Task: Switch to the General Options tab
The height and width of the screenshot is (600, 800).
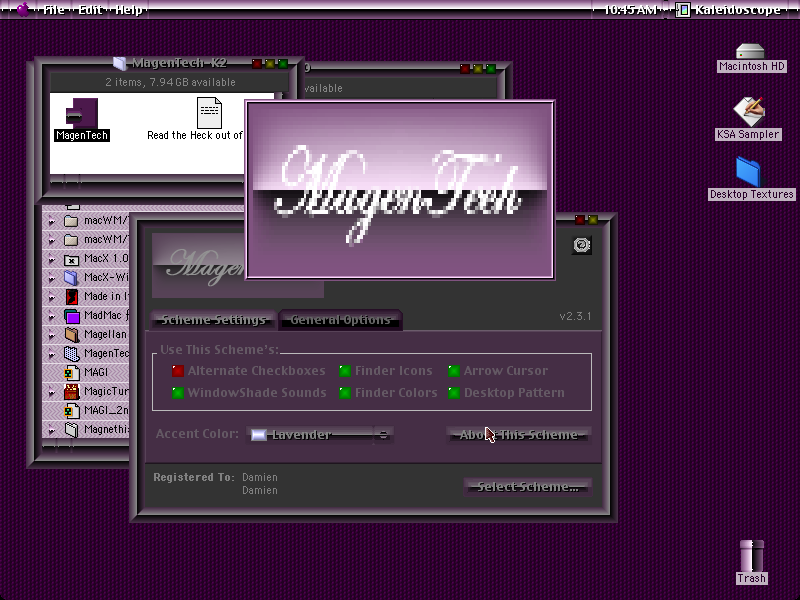Action: point(341,320)
